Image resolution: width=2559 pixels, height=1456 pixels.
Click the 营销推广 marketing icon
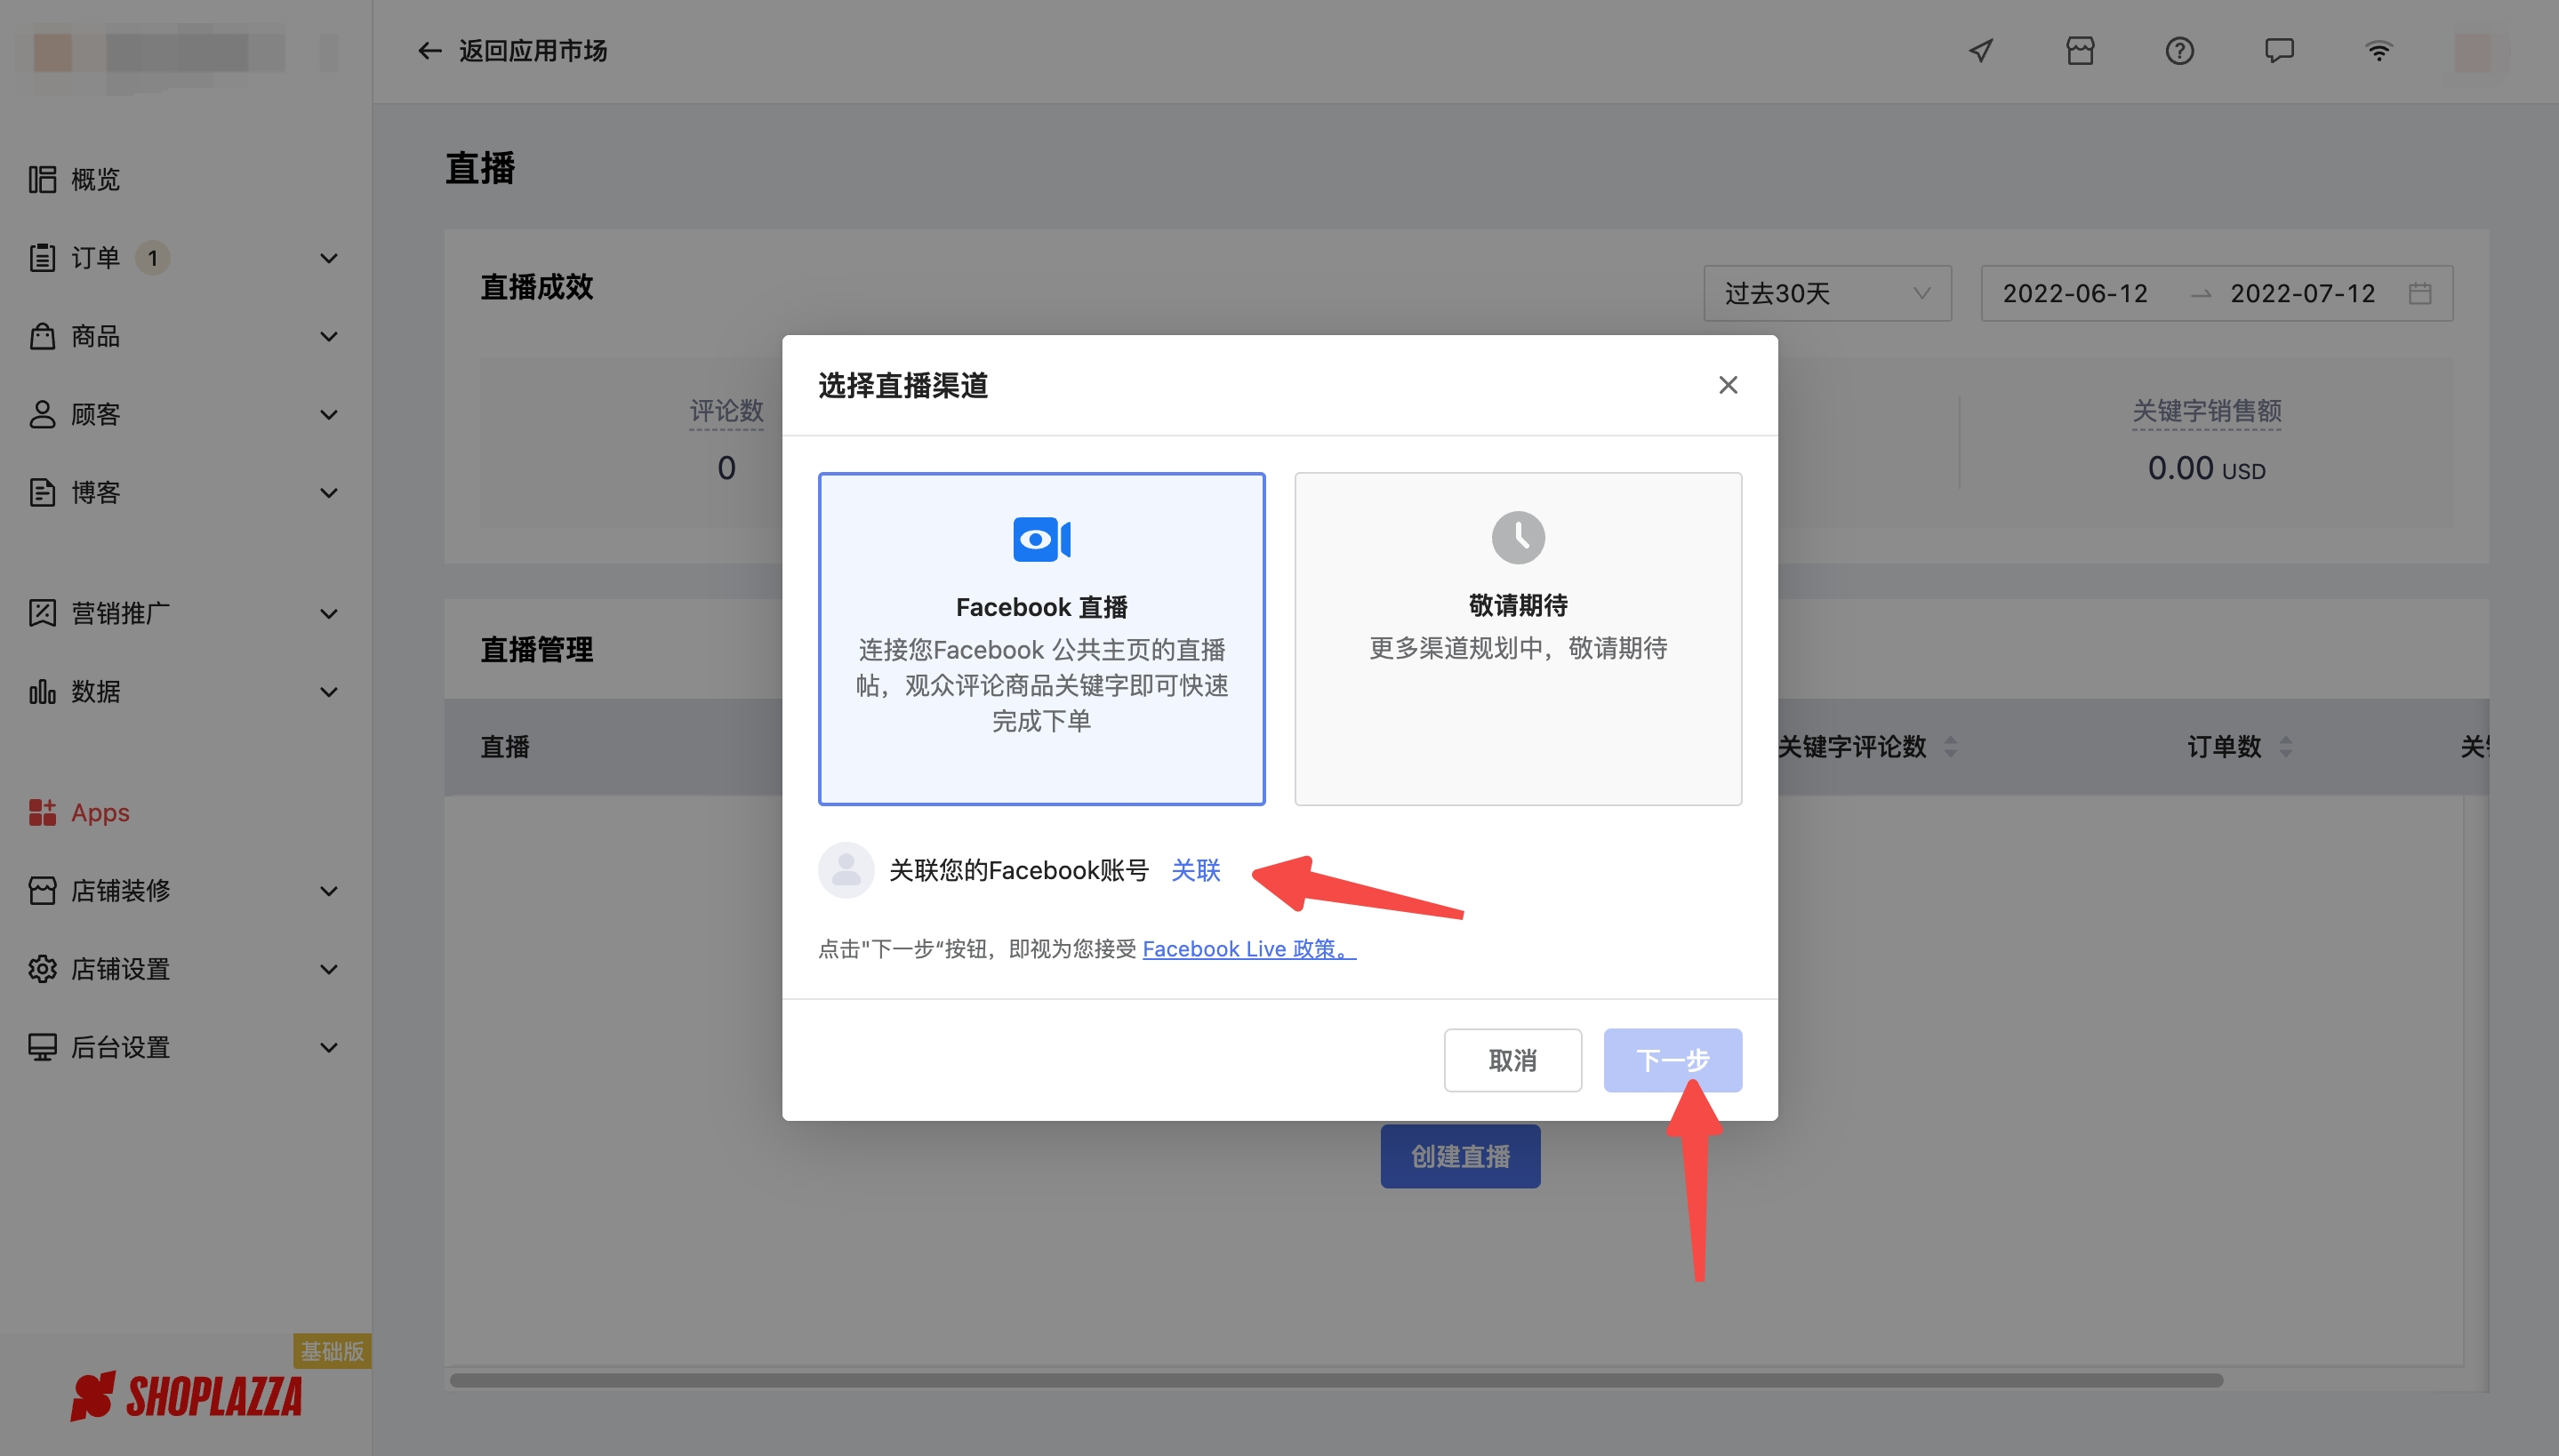(42, 613)
